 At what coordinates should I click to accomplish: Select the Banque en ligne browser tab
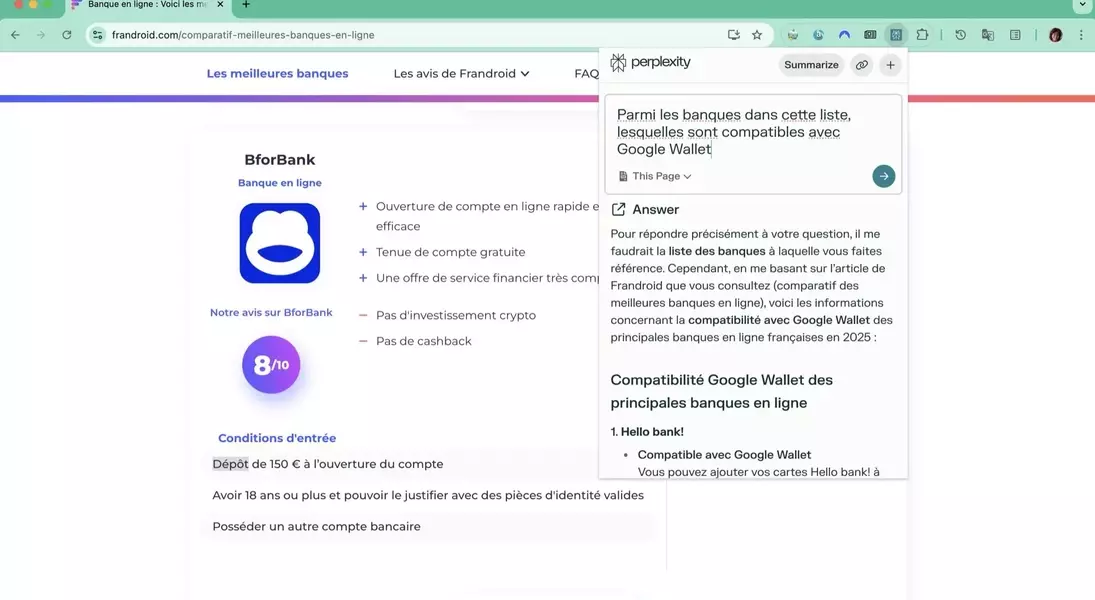[148, 5]
